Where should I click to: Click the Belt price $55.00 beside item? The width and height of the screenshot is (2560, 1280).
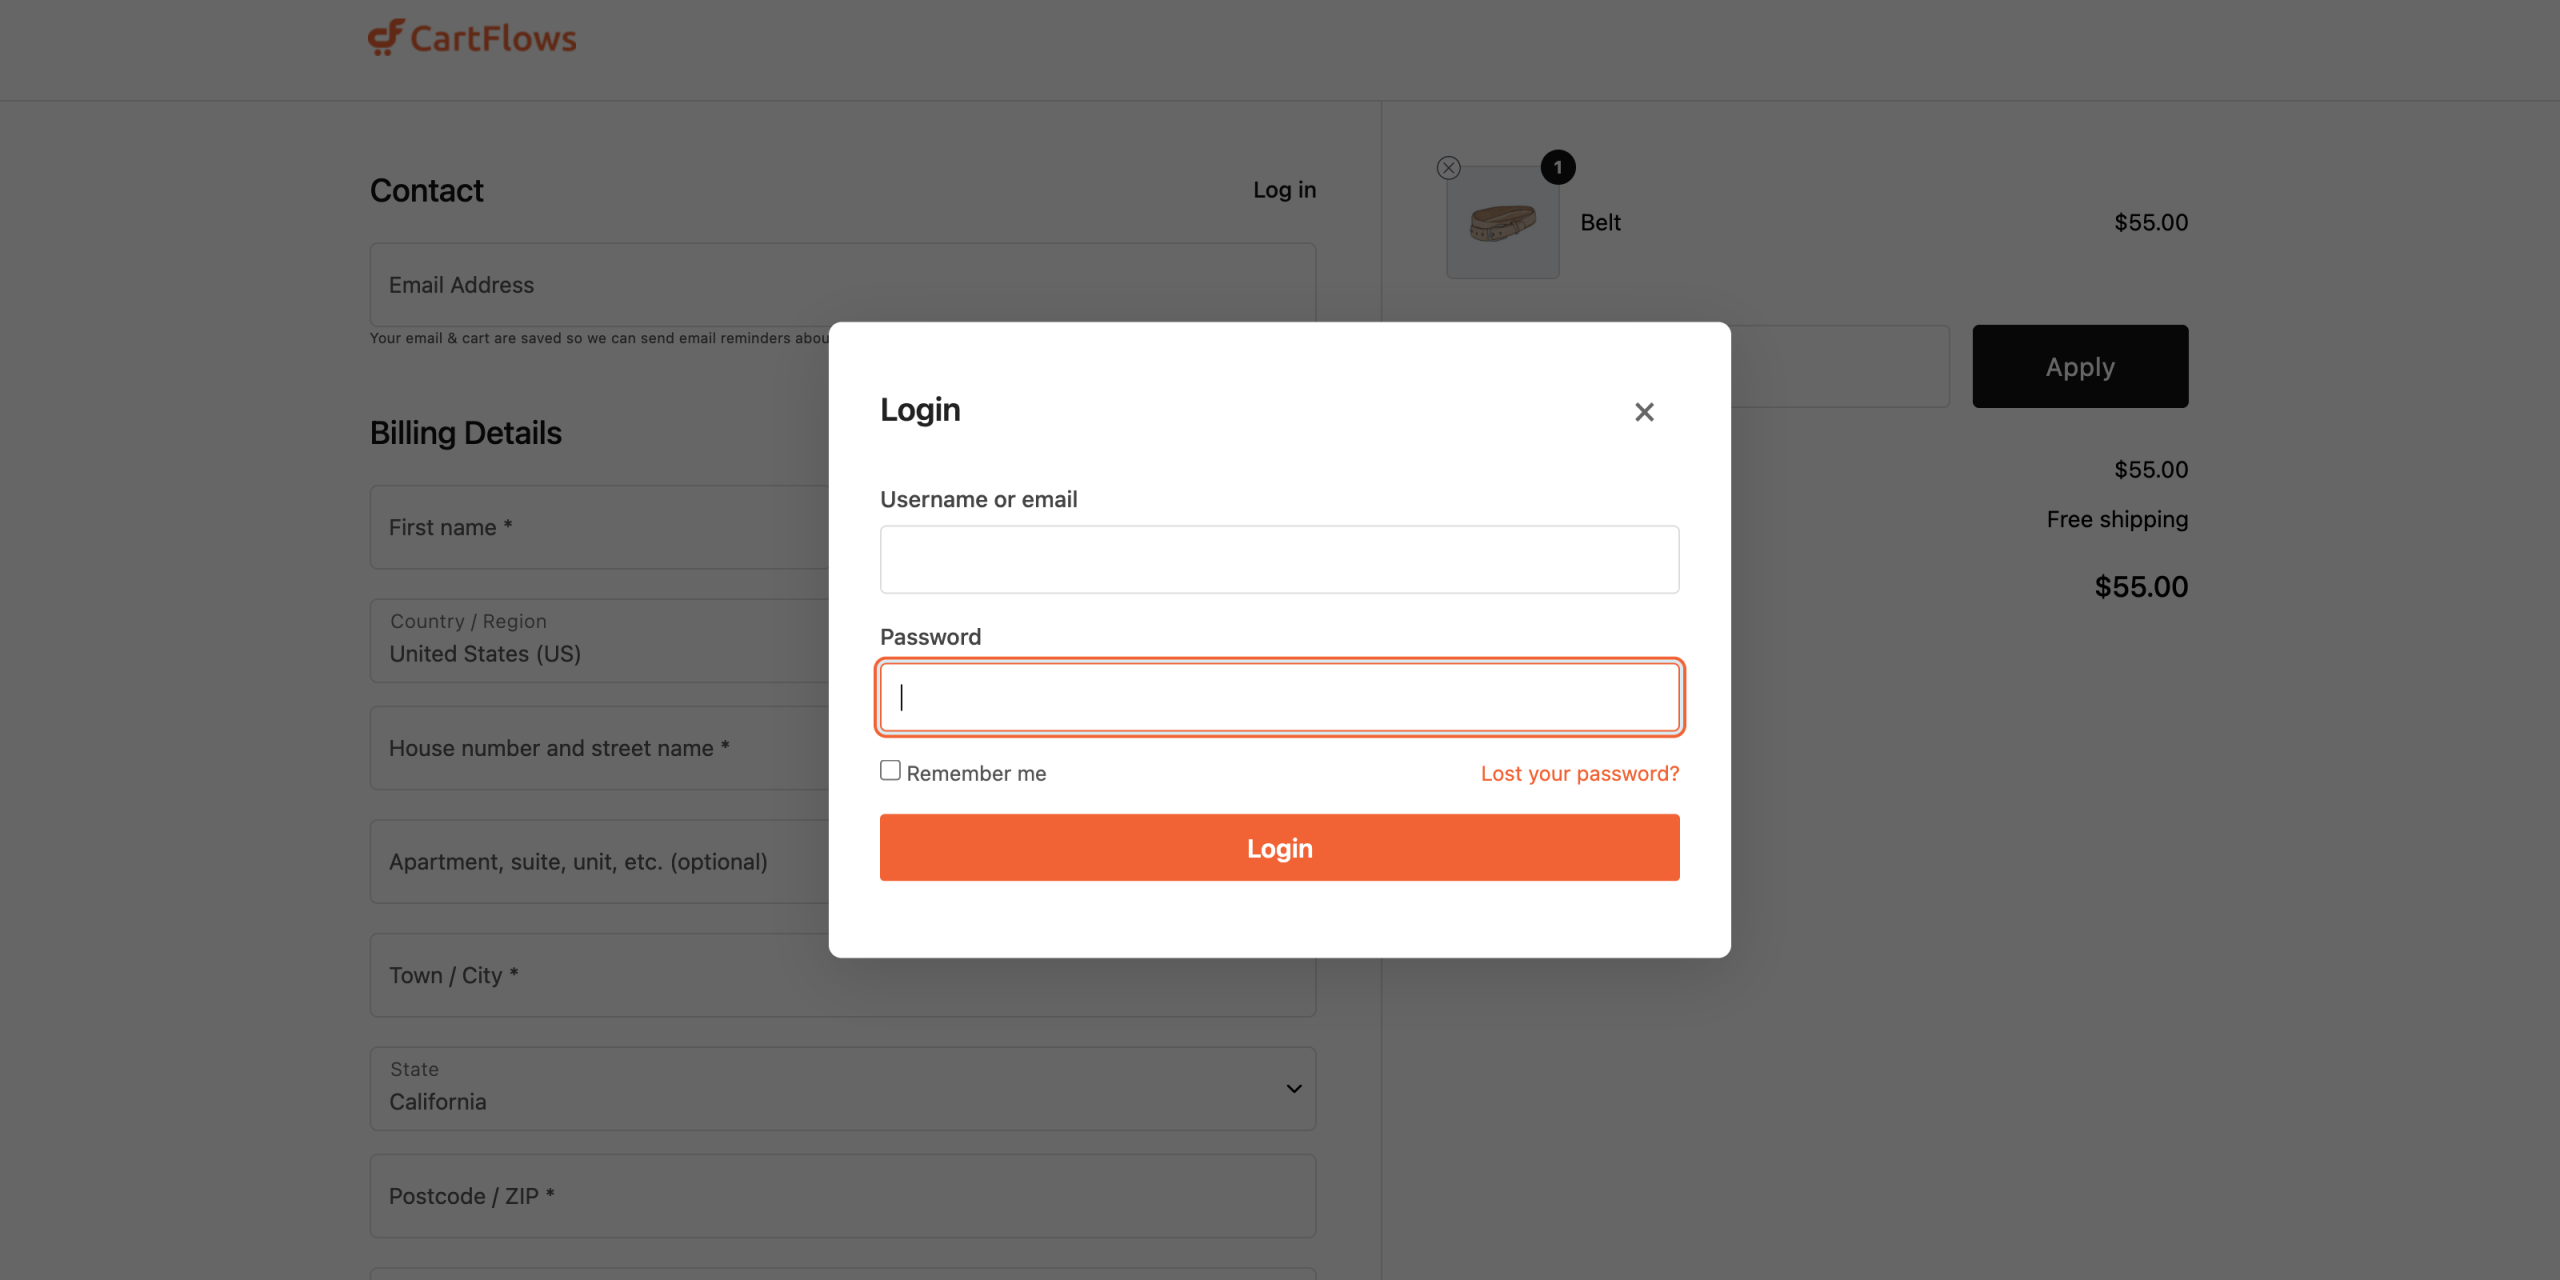[2151, 222]
